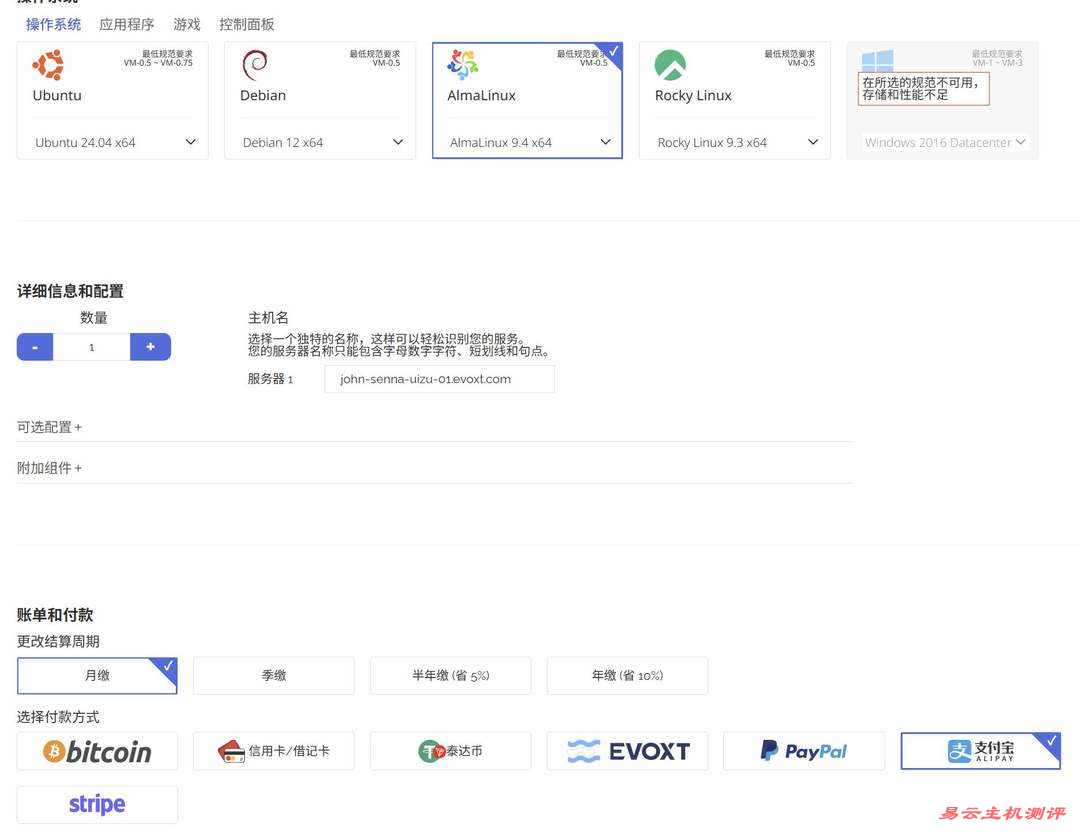The image size is (1080, 832).
Task: Select 支付宝 (Alipay) payment method
Action: [x=980, y=750]
